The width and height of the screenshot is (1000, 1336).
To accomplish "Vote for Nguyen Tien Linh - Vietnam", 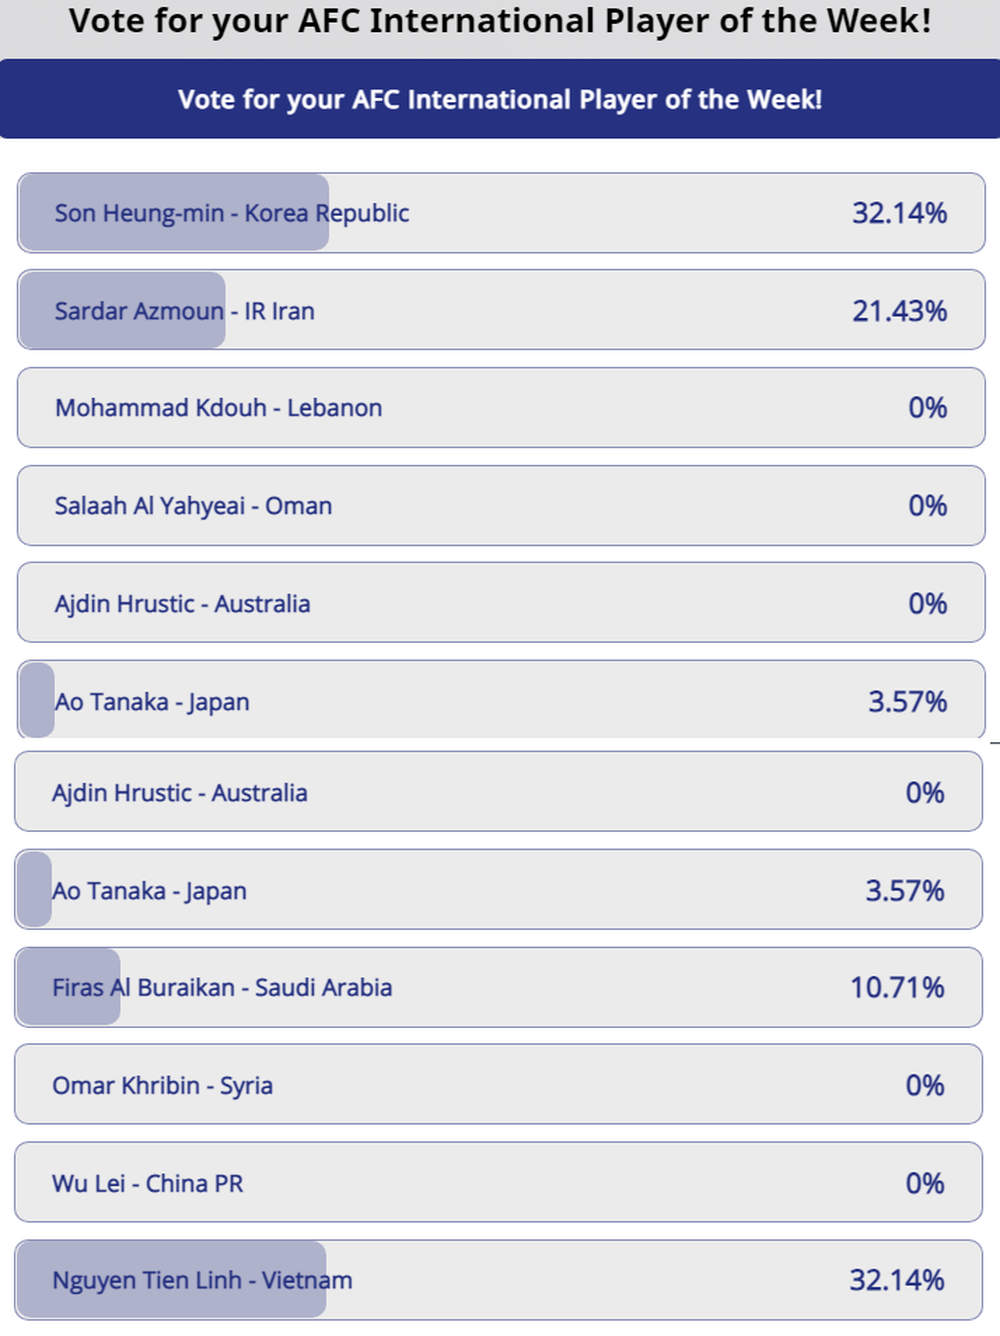I will point(498,1281).
